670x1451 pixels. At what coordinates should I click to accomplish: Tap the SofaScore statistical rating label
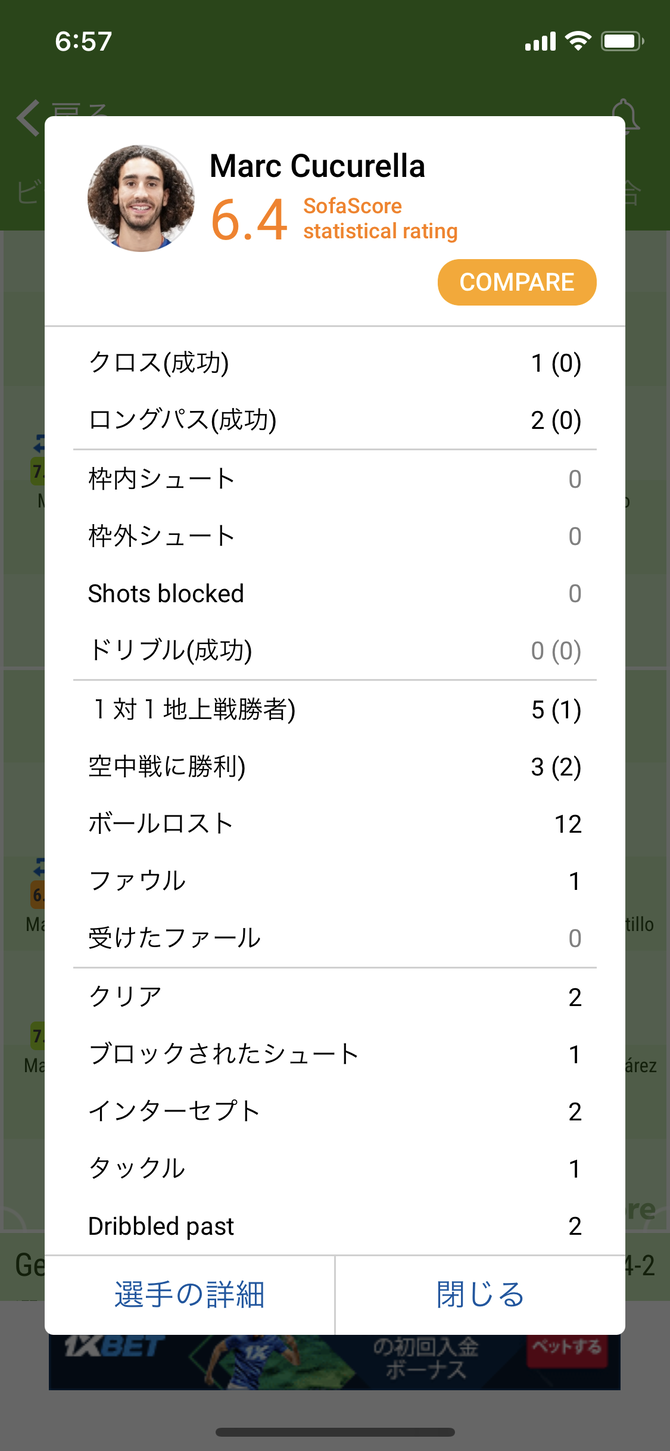380,219
